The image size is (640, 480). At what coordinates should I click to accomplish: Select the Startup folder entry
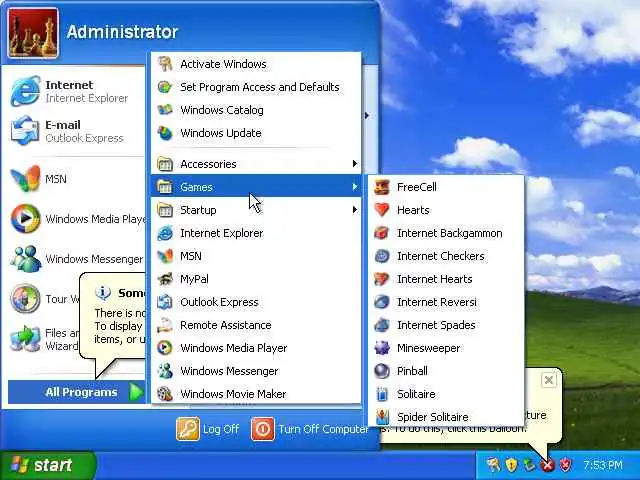pos(256,210)
